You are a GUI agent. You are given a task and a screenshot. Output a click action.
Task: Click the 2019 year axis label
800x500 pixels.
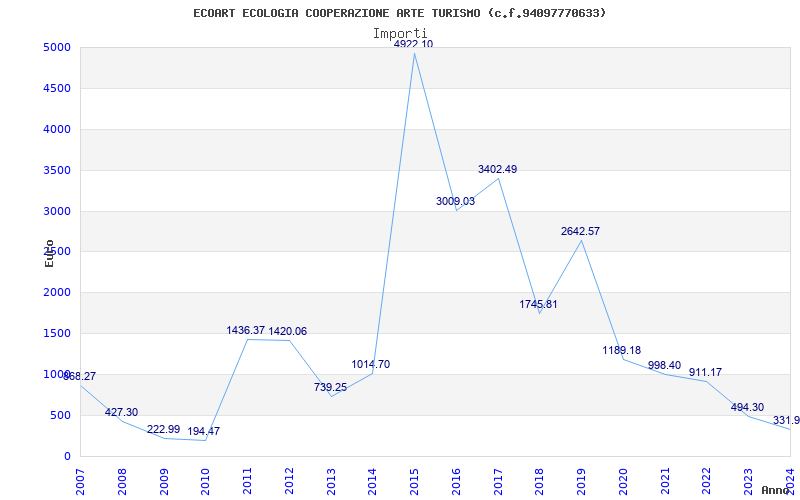coord(582,482)
